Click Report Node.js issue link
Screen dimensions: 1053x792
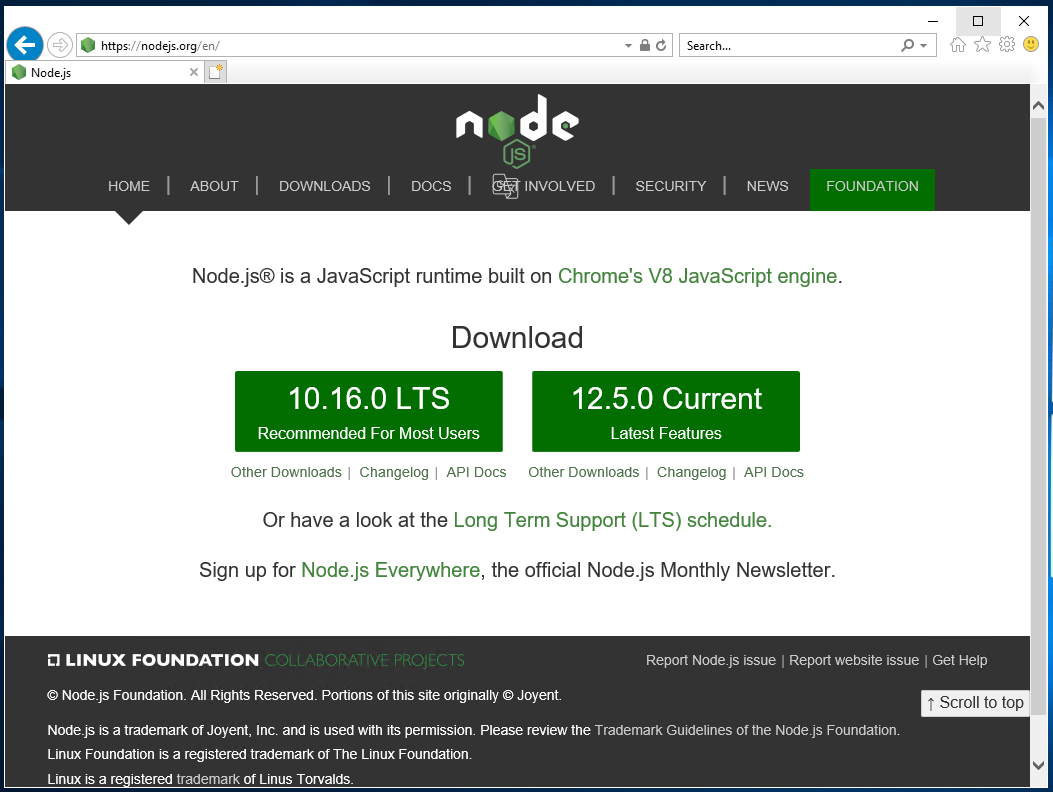tap(711, 660)
